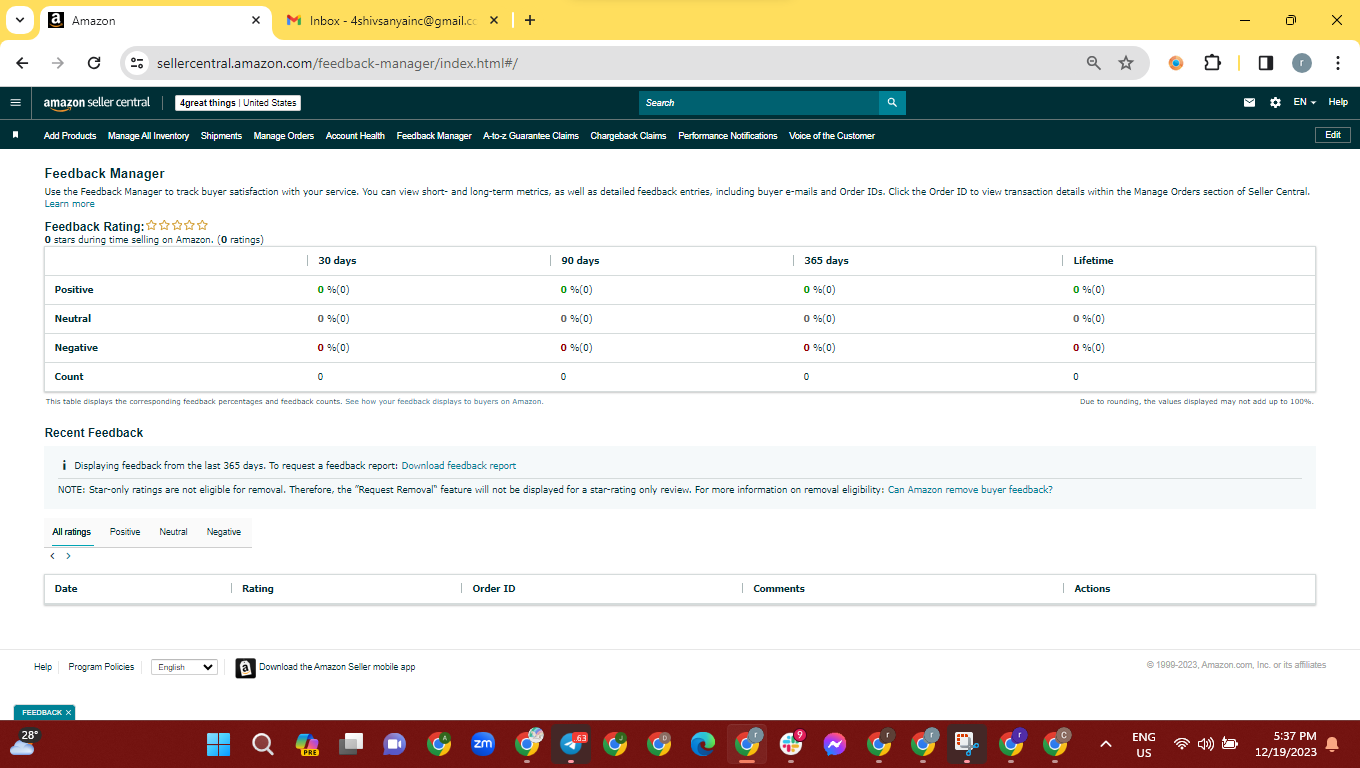This screenshot has width=1360, height=768.
Task: Open Chargeback Claims
Action: [628, 136]
